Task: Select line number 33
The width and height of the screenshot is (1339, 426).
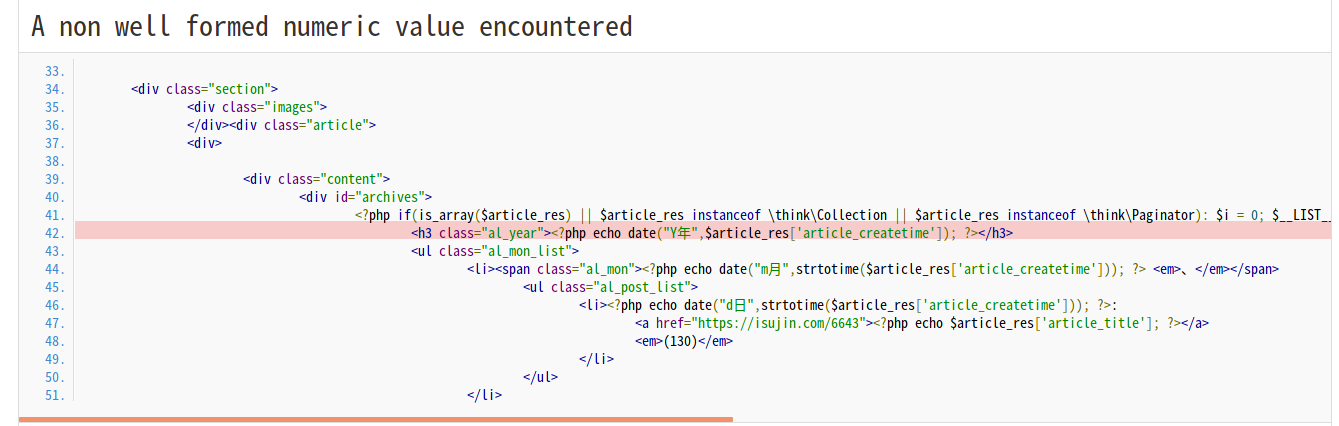Action: [55, 71]
